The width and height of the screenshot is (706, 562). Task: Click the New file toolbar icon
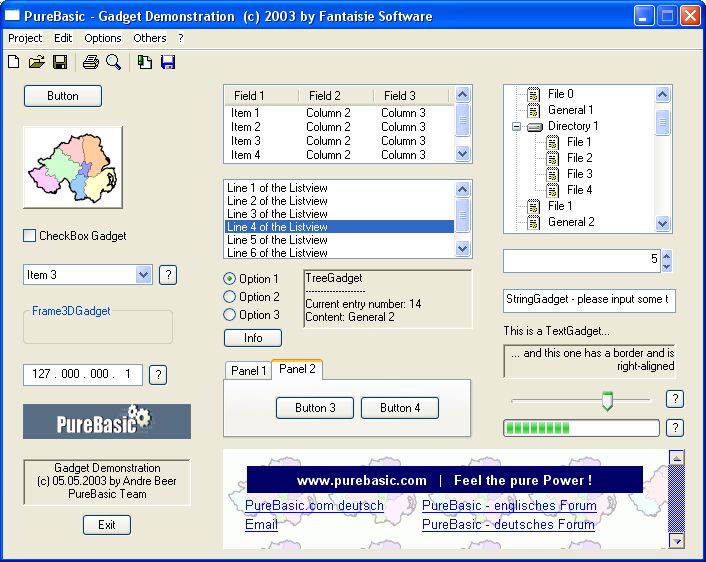[x=14, y=62]
